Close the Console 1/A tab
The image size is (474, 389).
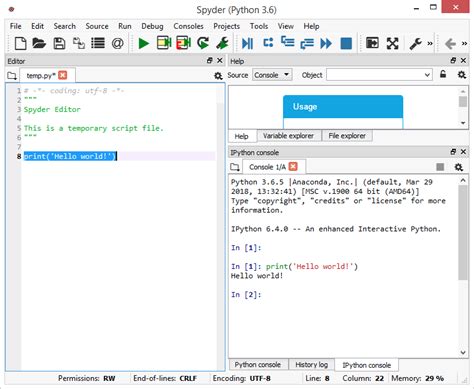tap(293, 166)
